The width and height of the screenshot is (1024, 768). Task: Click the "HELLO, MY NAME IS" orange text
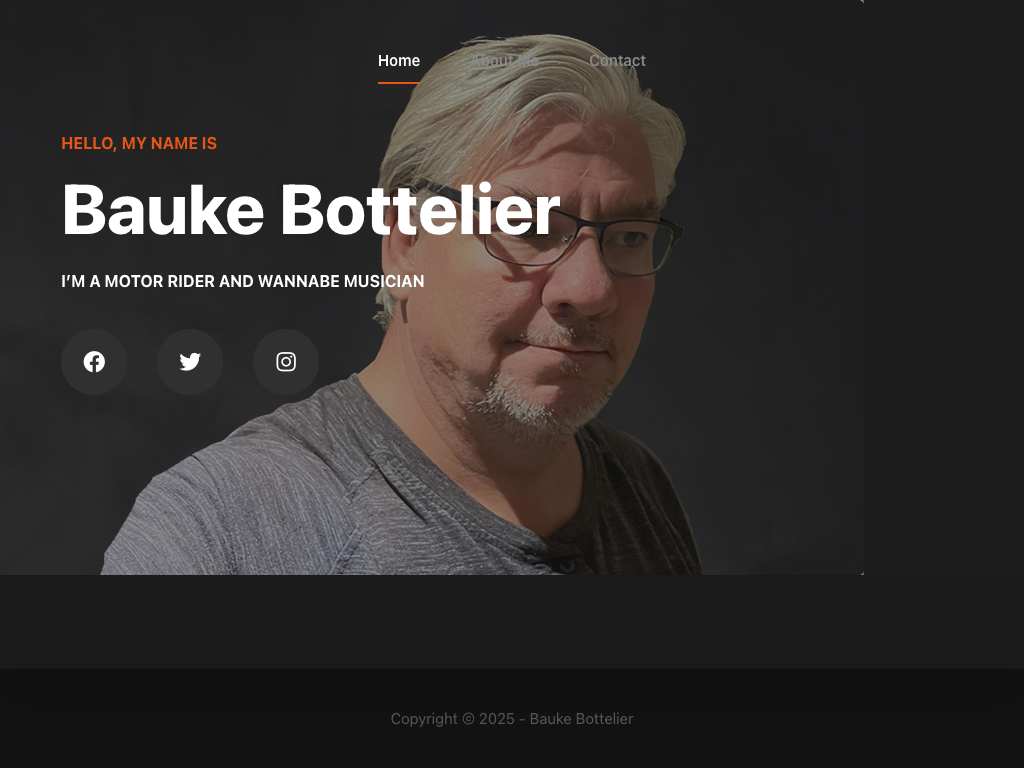[x=139, y=144]
